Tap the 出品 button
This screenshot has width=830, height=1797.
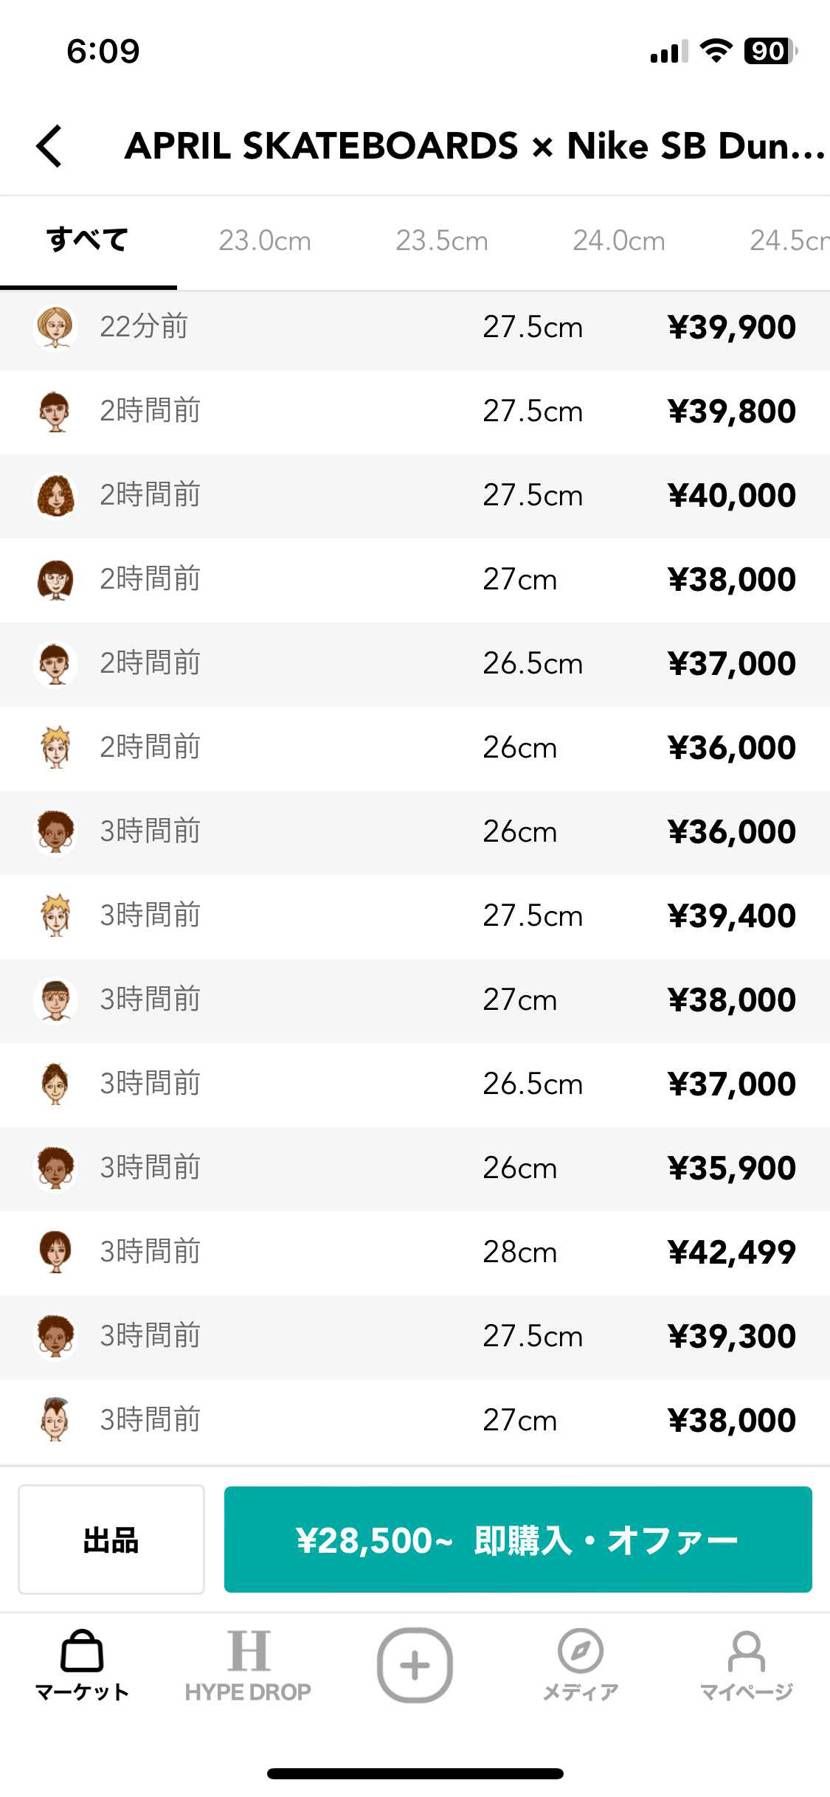111,1539
